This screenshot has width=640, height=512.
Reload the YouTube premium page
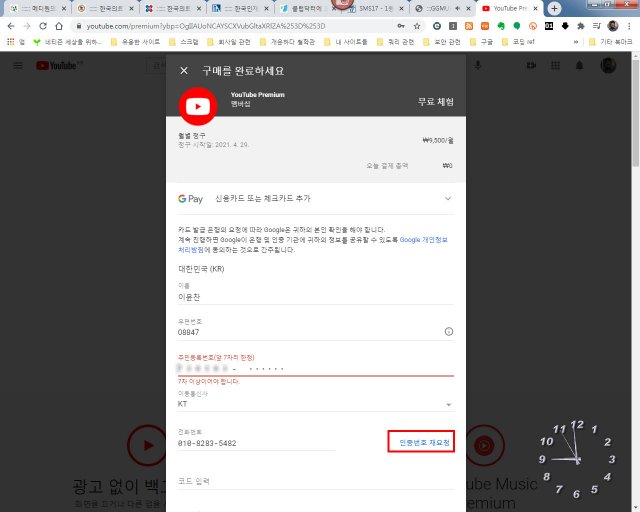[x=43, y=26]
